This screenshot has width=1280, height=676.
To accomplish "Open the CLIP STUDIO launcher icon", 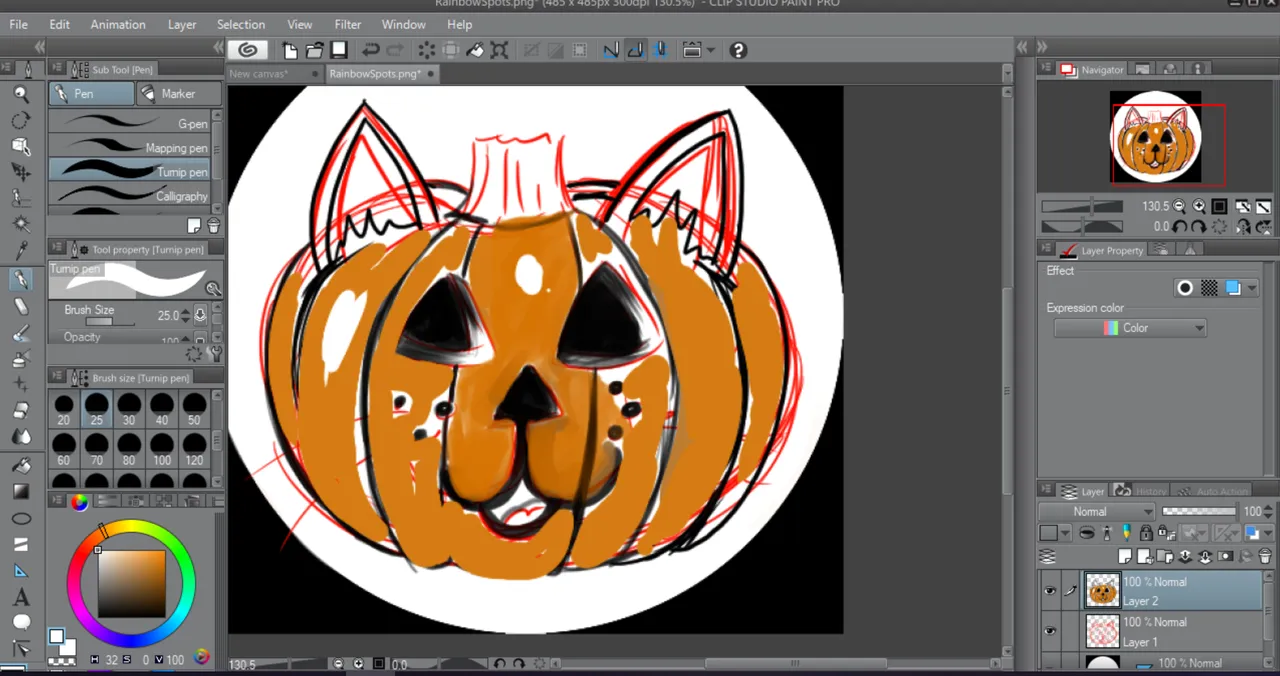I will tap(248, 50).
